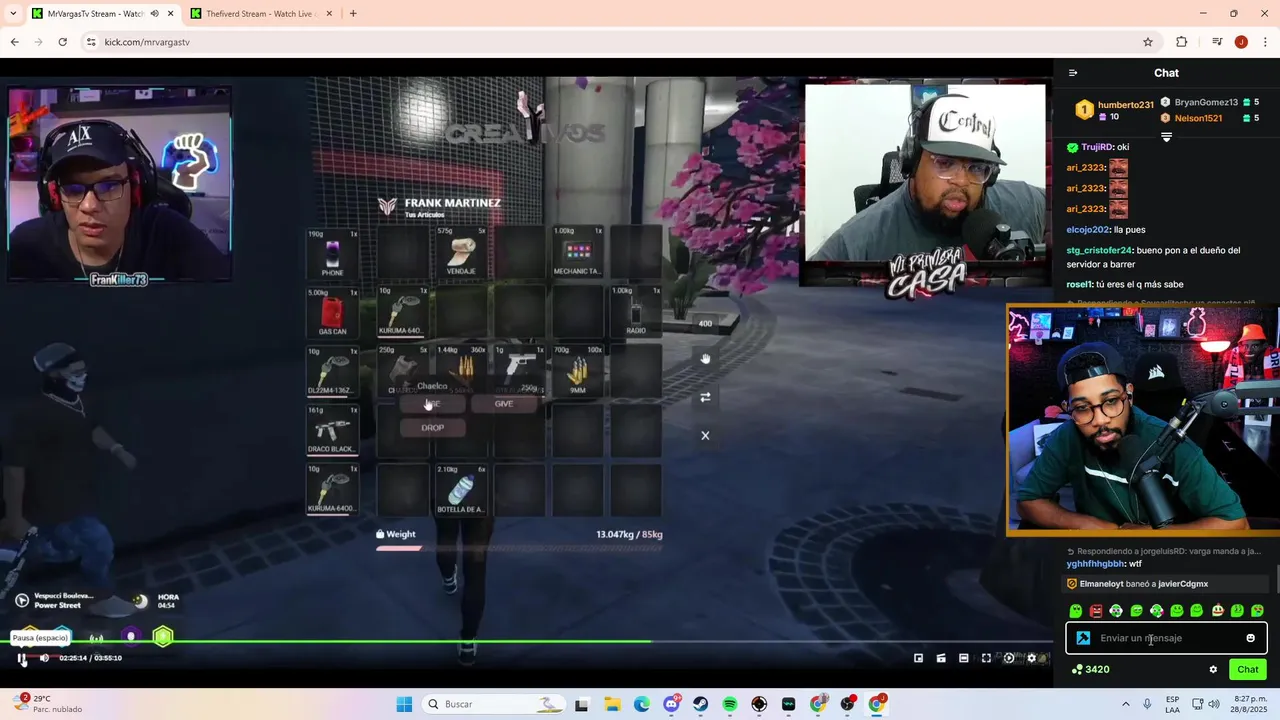This screenshot has height=720, width=1280.
Task: Switch to Thefiverd Stream tab
Action: tap(262, 14)
